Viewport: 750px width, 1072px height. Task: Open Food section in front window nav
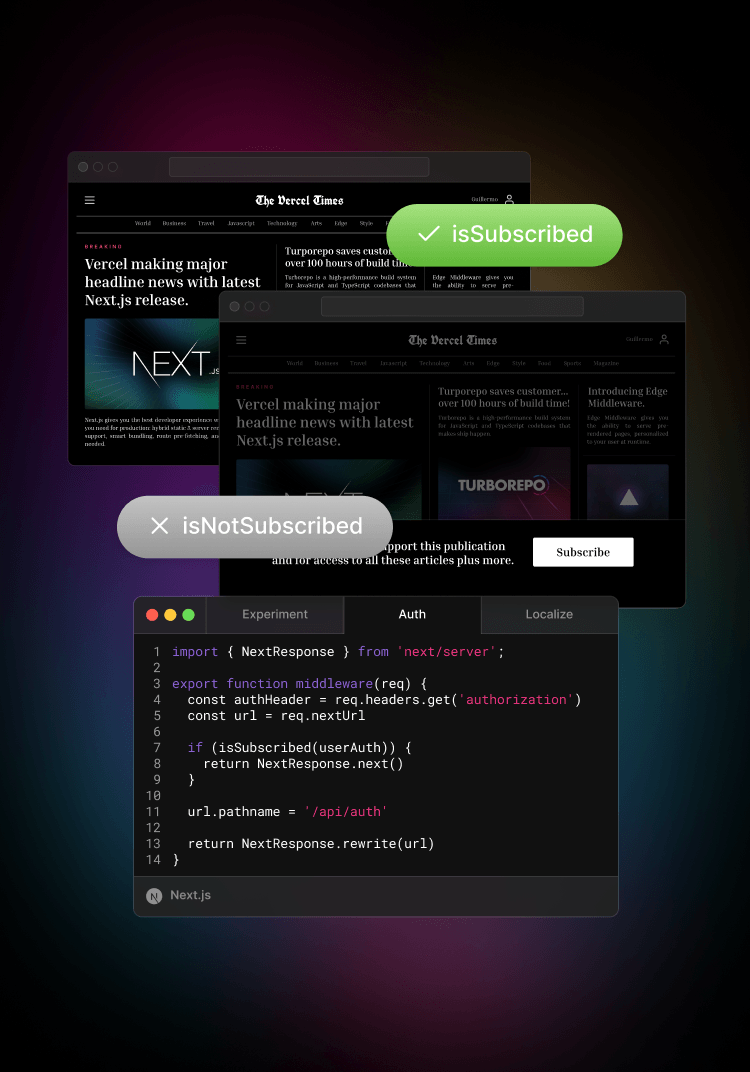pos(544,364)
